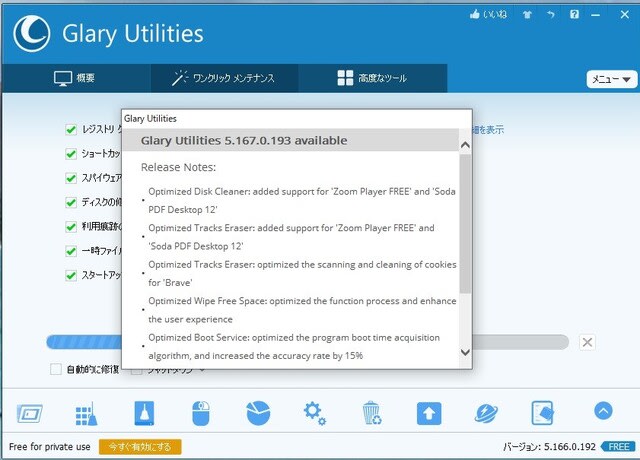
Task: Open the context menu manager mouse icon
Action: point(201,413)
